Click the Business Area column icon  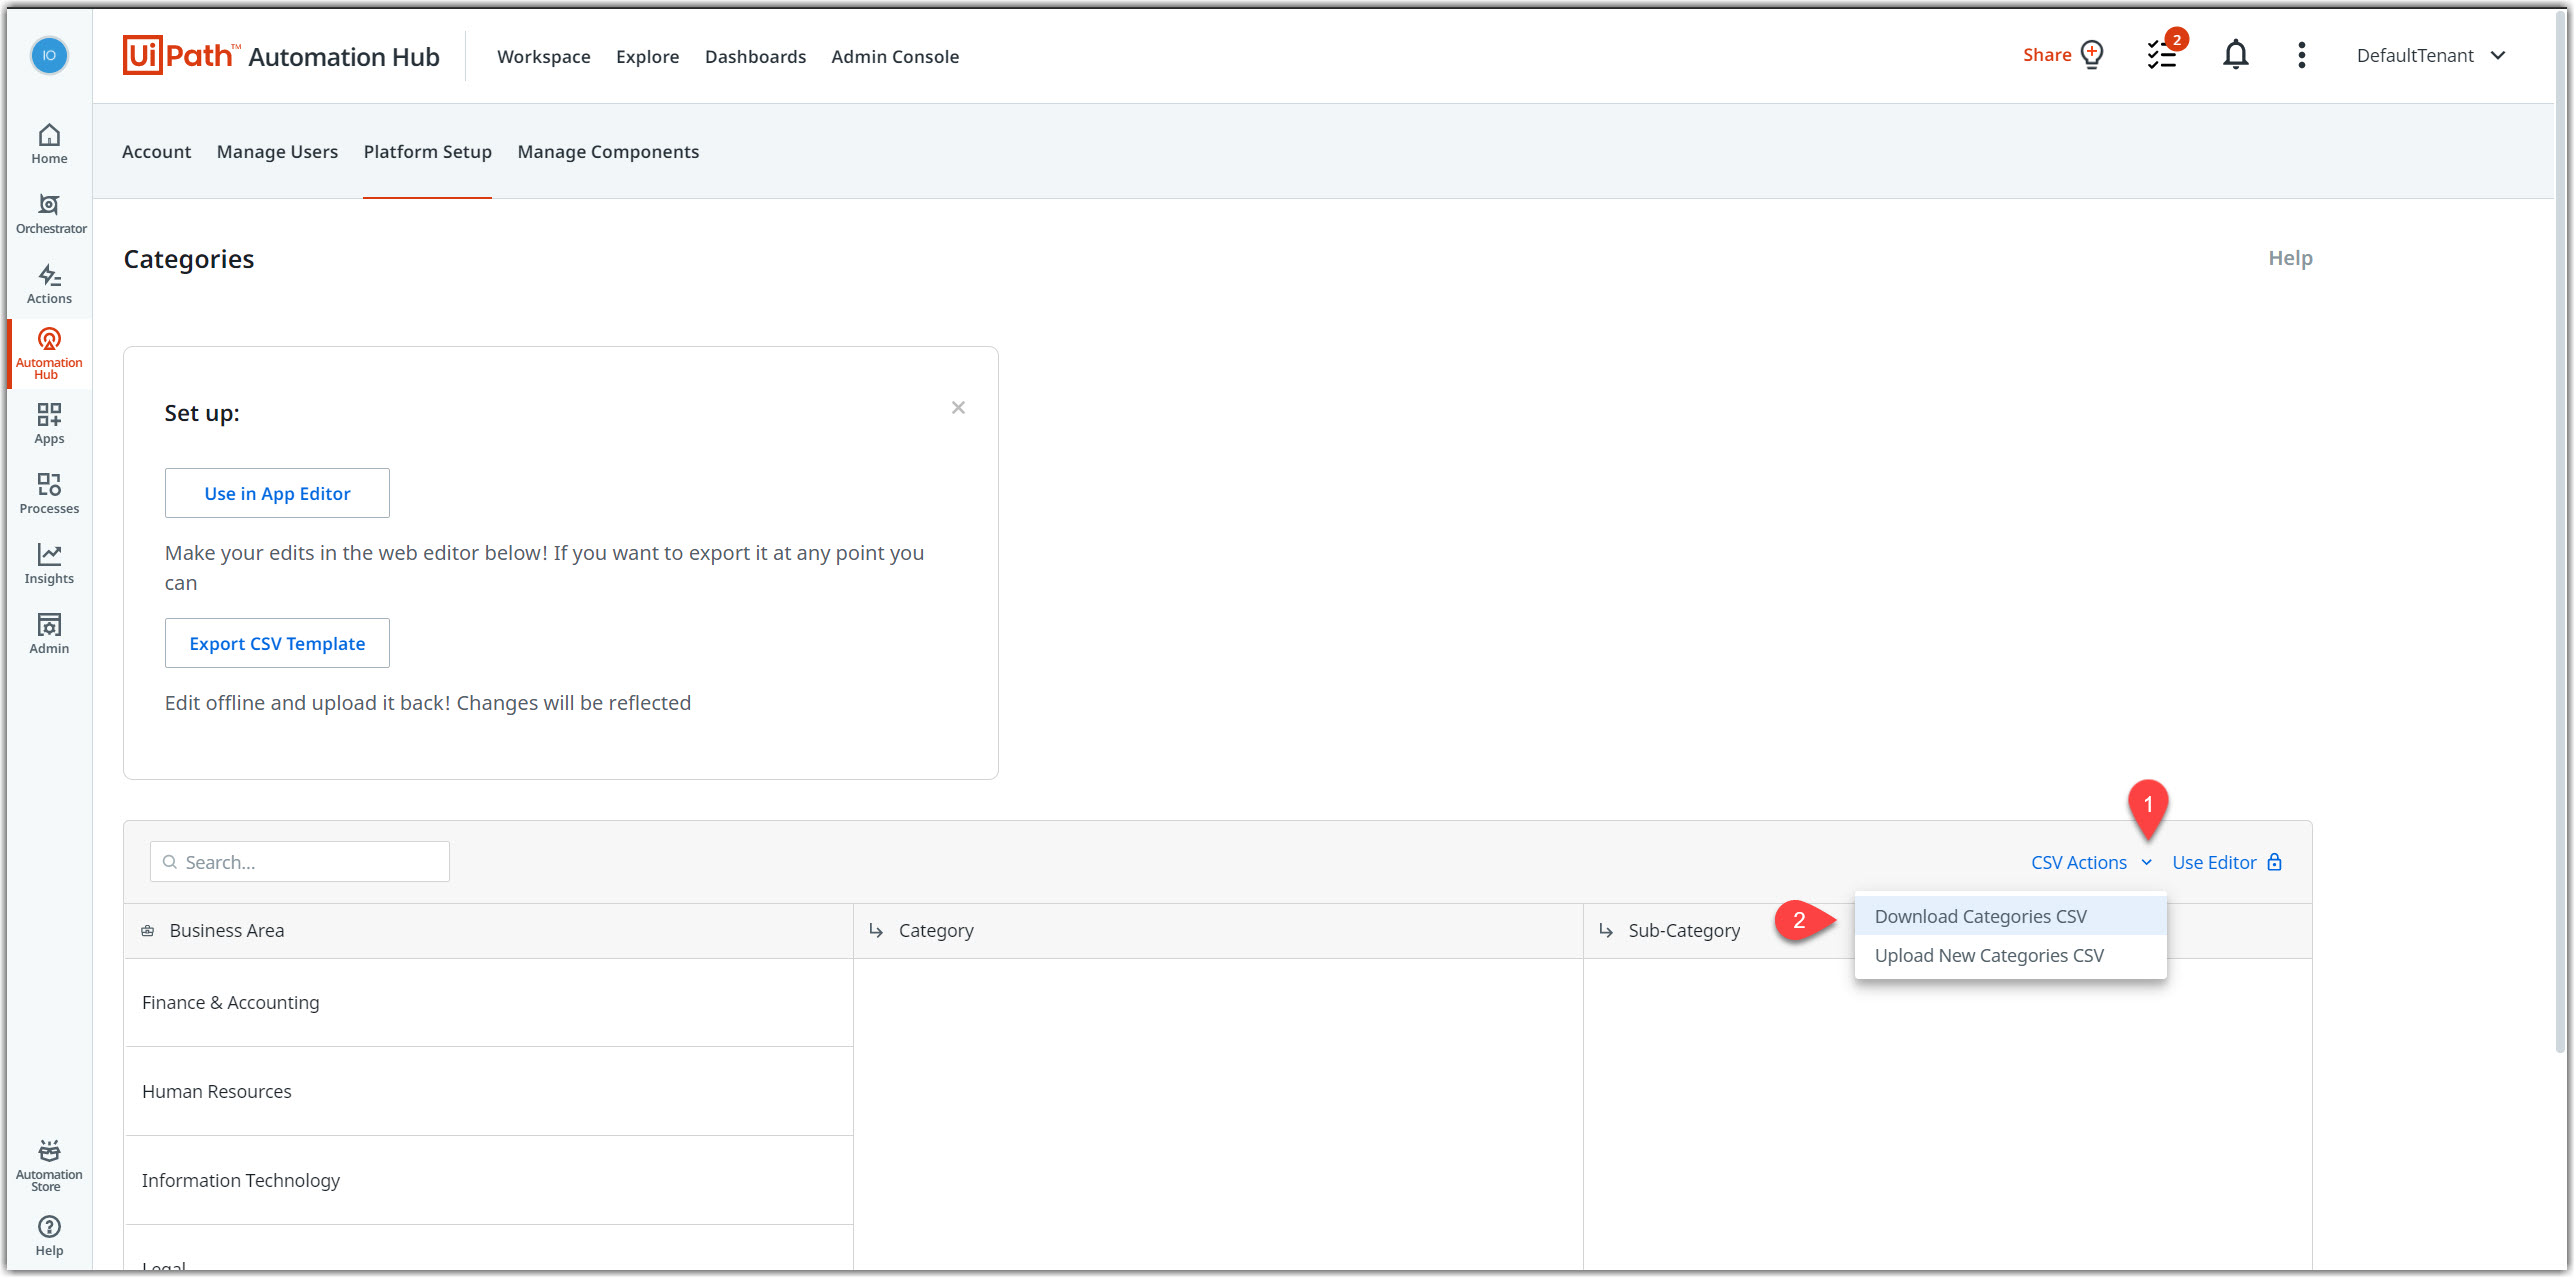148,931
